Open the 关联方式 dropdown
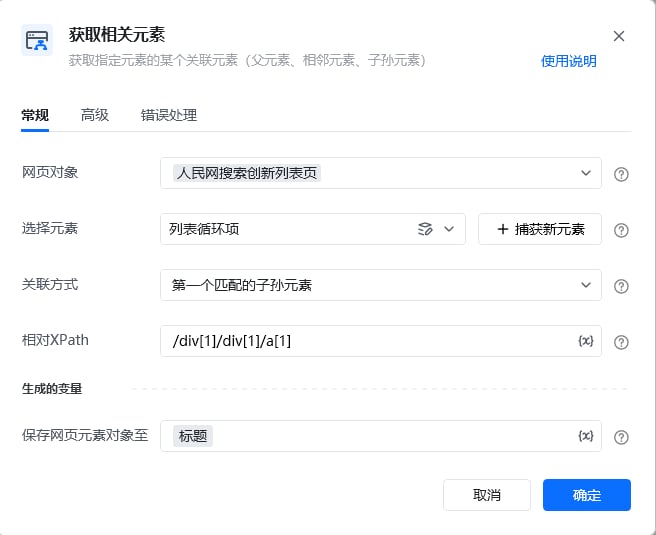 381,285
